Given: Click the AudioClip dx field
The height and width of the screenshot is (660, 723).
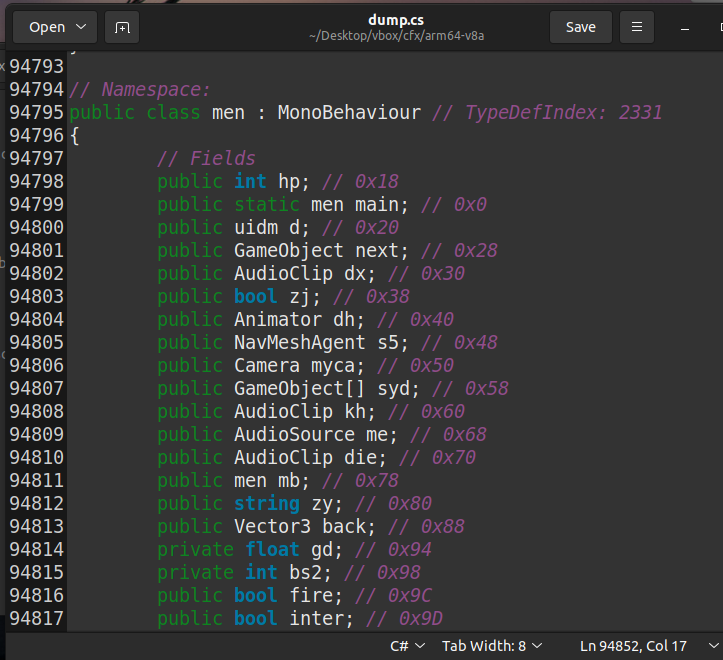Looking at the screenshot, I should (305, 274).
